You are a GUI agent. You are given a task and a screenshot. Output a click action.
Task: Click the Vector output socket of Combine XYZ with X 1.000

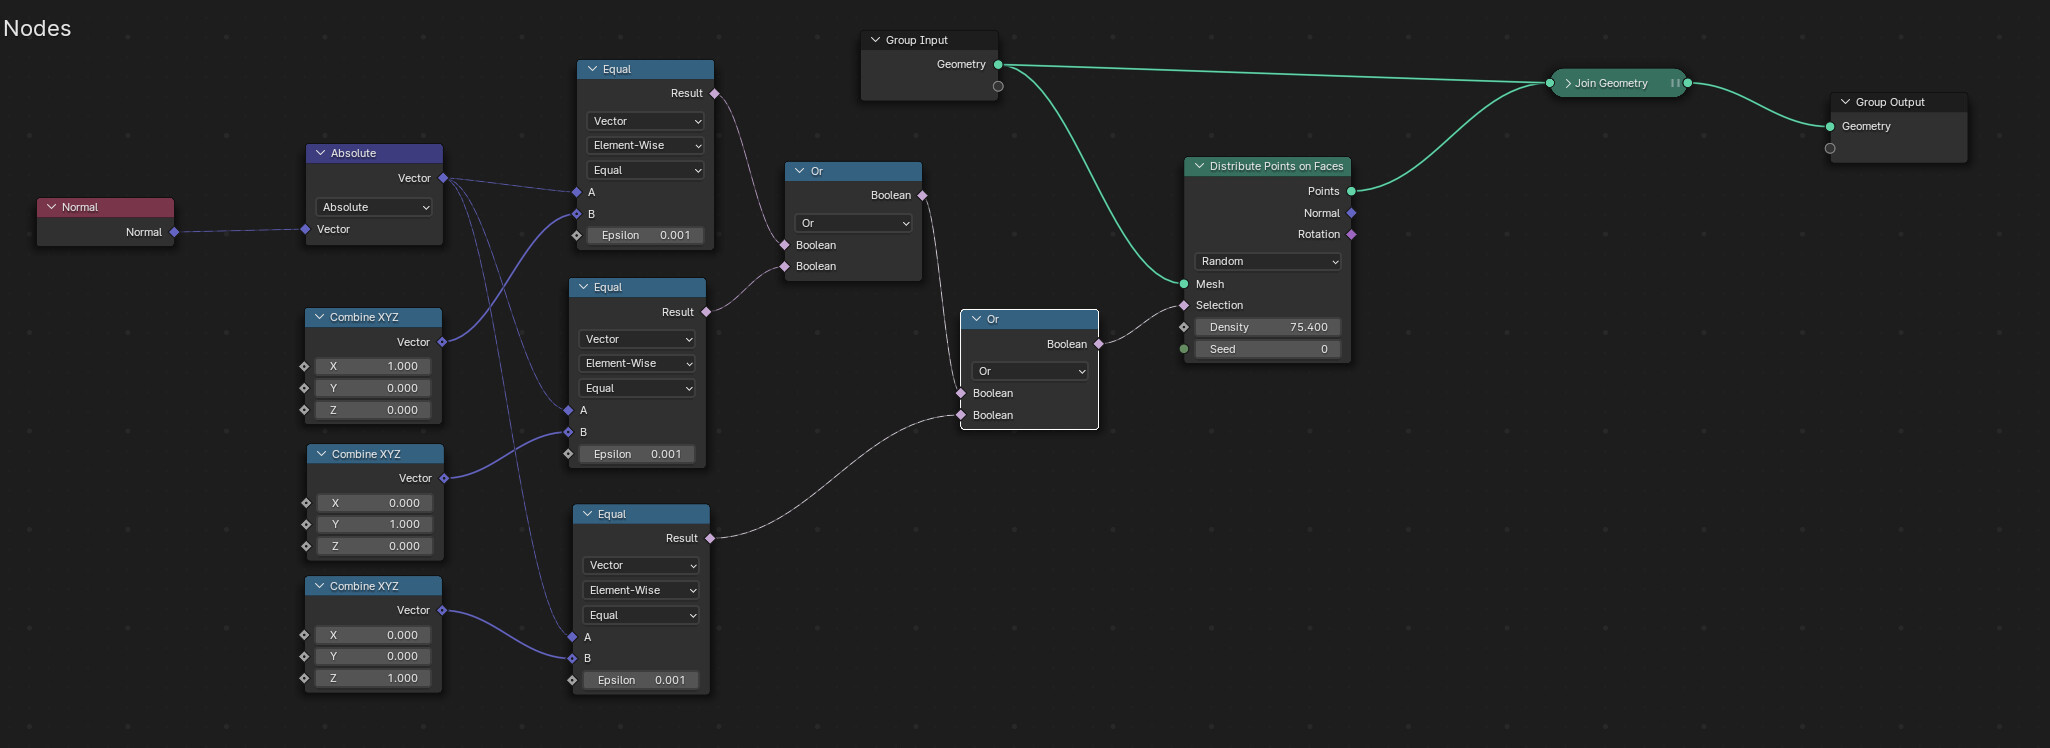click(x=442, y=342)
